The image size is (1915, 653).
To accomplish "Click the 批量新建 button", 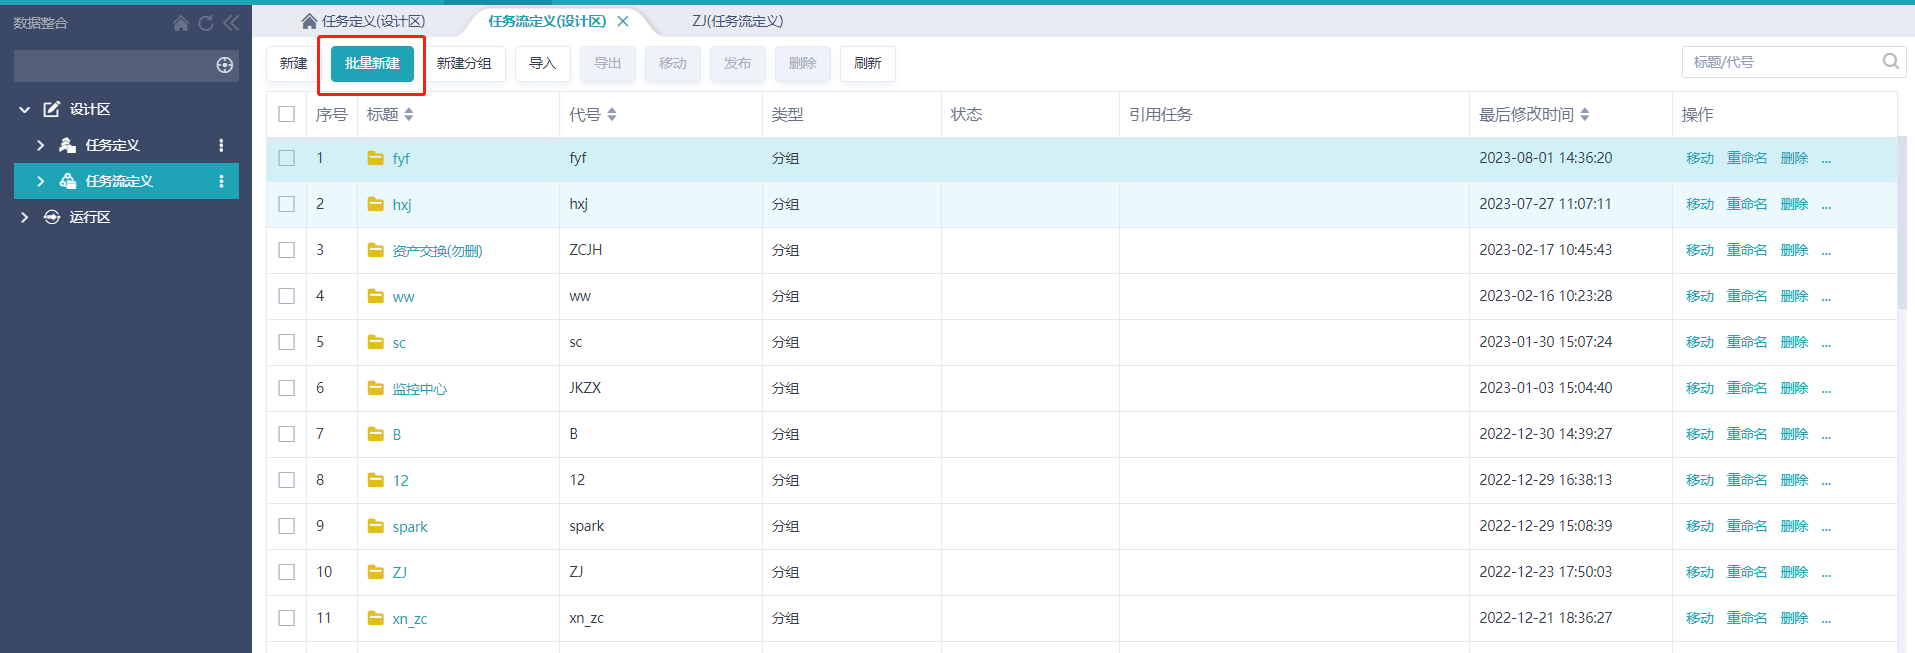I will click(372, 63).
